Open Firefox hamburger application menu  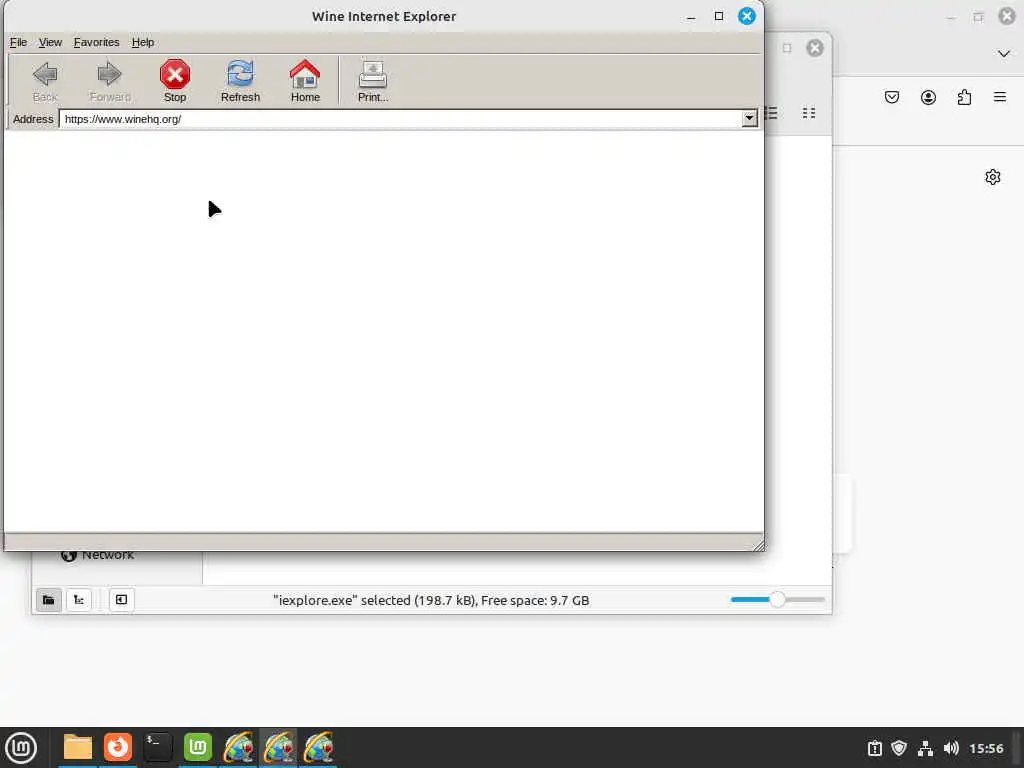(x=1000, y=97)
